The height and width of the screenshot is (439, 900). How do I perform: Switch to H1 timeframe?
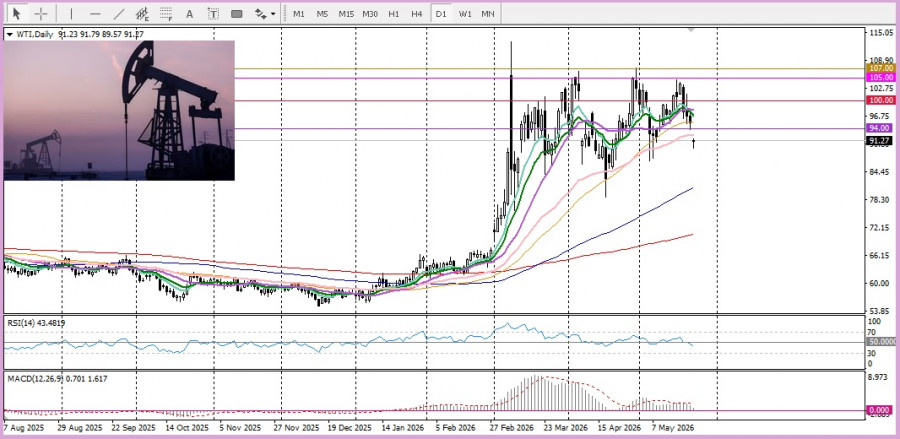tap(393, 13)
